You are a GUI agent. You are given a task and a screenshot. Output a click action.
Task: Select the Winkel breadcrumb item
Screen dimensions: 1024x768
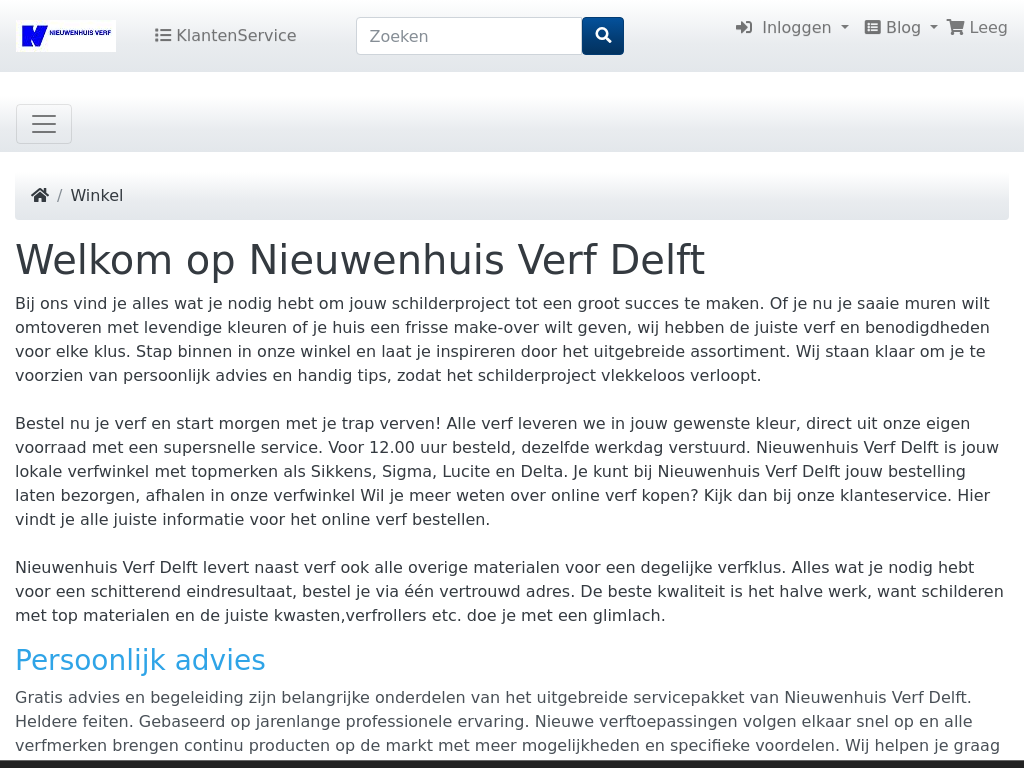pyautogui.click(x=97, y=196)
